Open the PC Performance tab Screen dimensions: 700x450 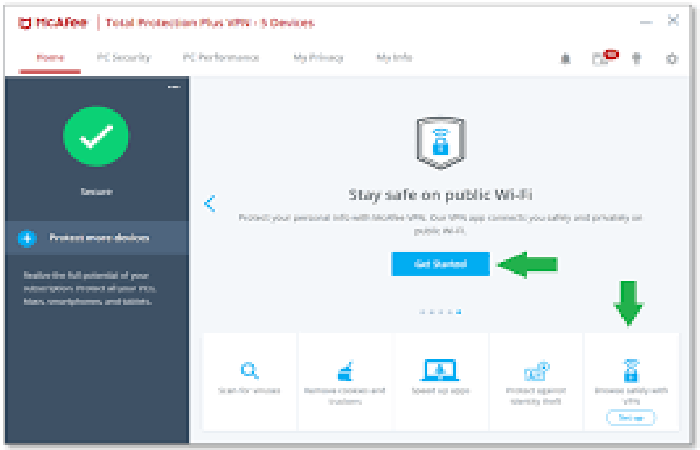pyautogui.click(x=221, y=58)
